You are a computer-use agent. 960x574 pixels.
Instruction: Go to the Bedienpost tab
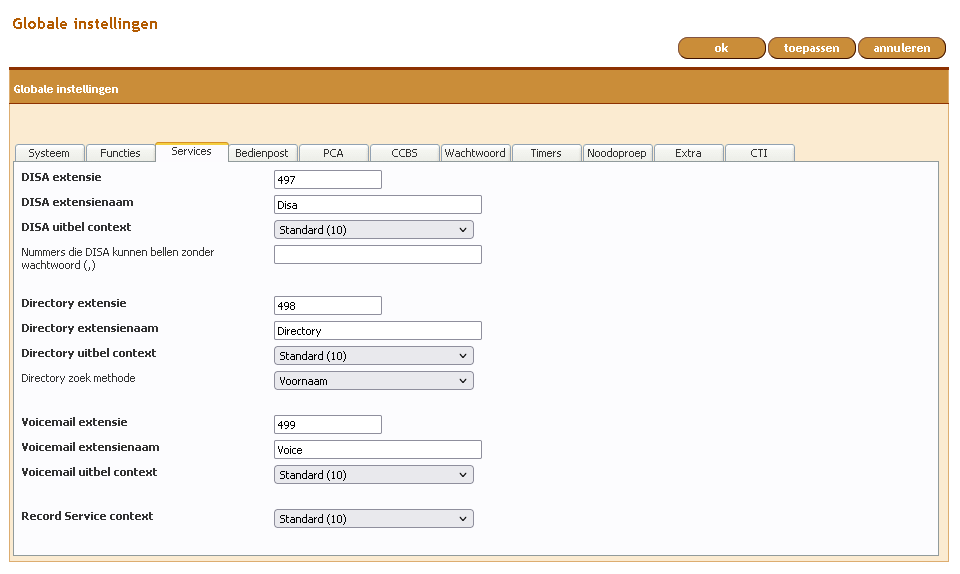[x=261, y=153]
